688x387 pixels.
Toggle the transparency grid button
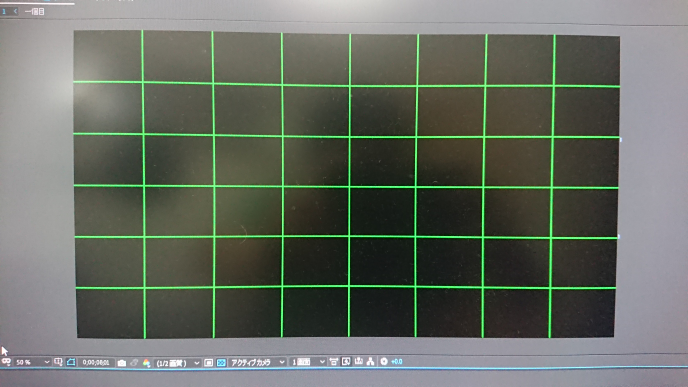click(x=221, y=362)
